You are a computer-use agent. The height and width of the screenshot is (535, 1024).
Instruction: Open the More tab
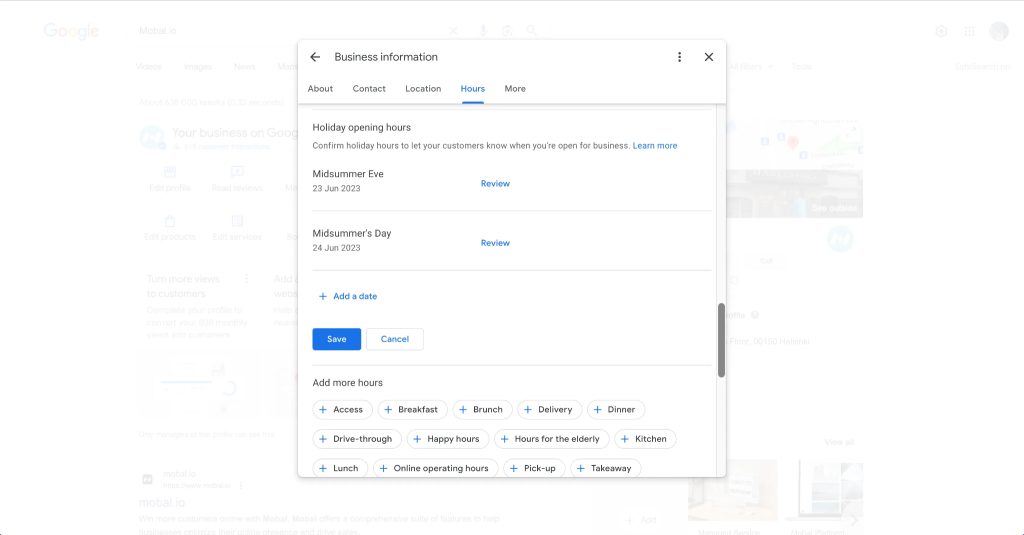[x=515, y=89]
